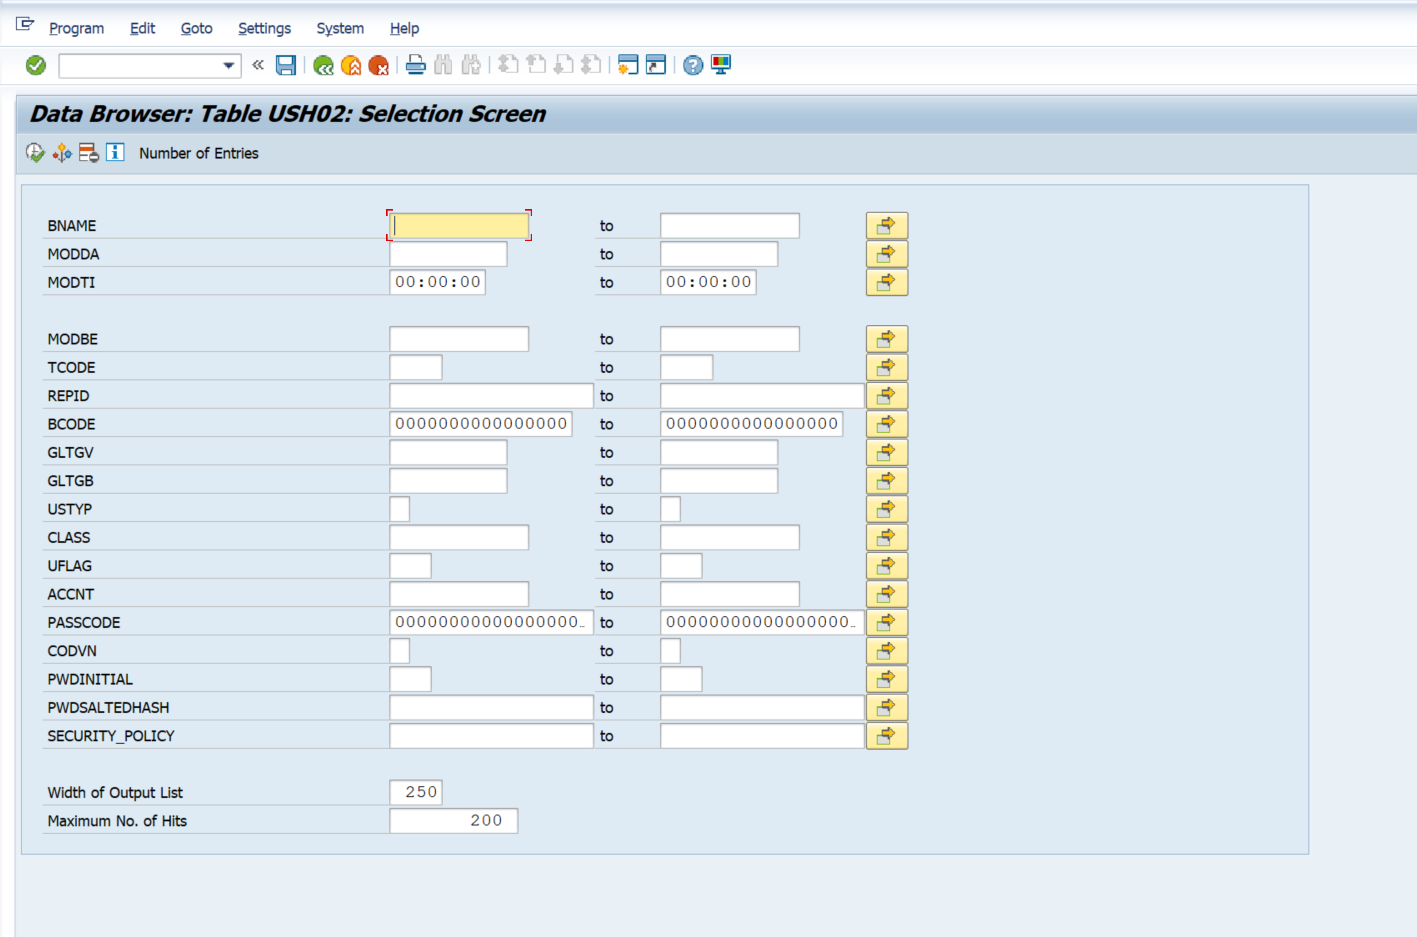Click the green Back arrow icon
1417x937 pixels.
pos(323,65)
